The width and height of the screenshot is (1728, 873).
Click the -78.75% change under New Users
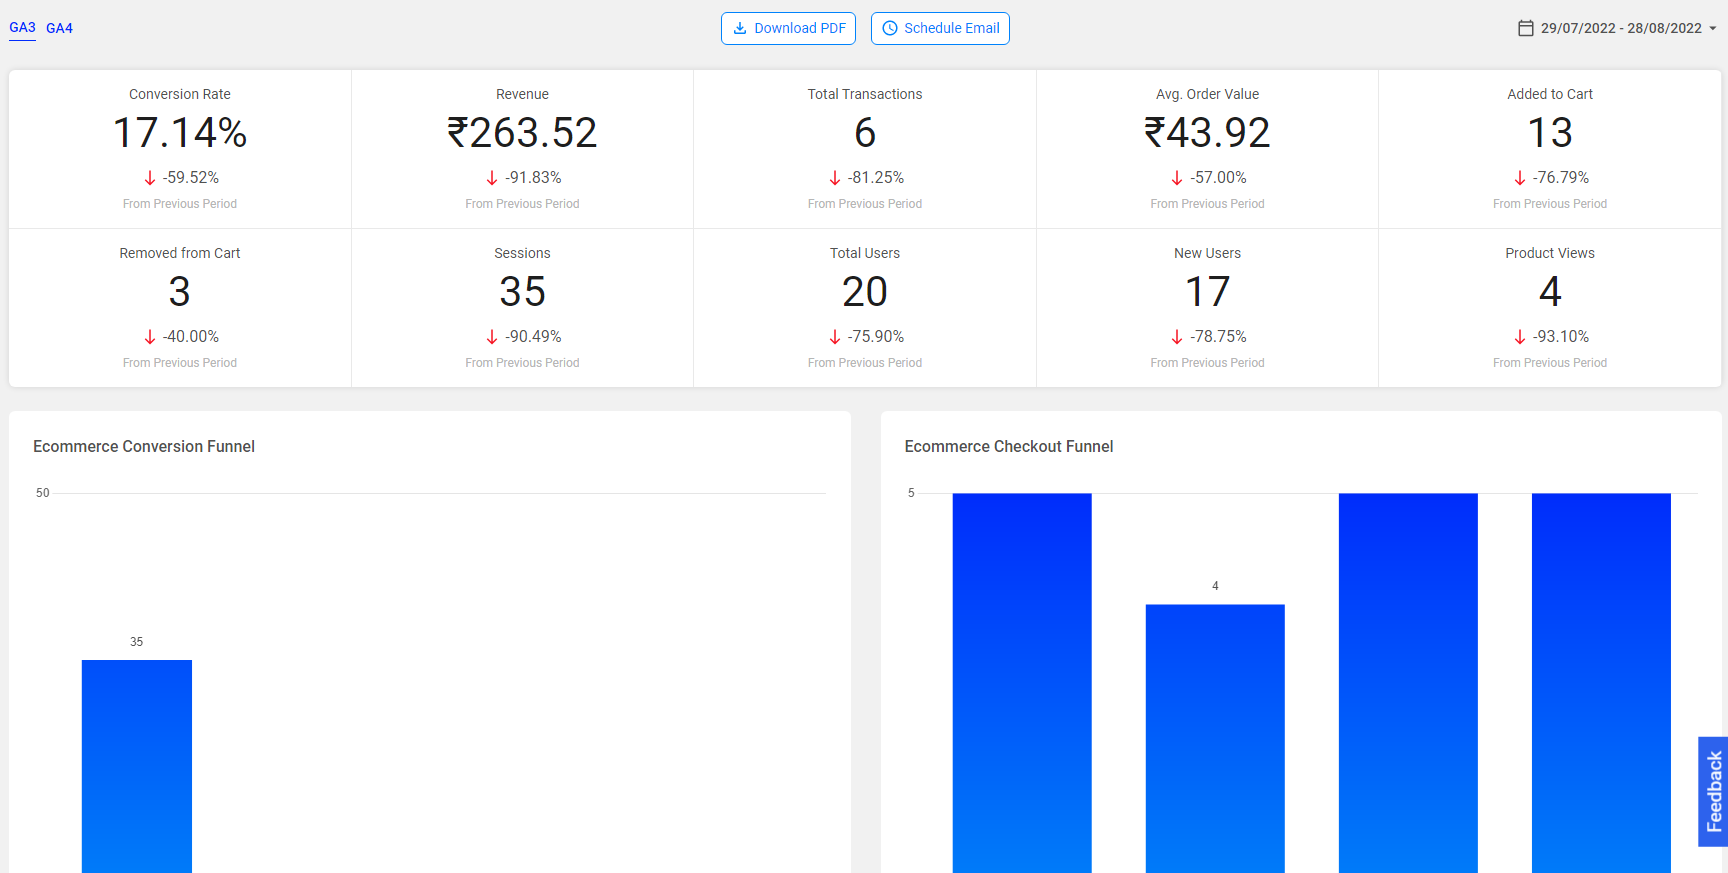(x=1218, y=337)
